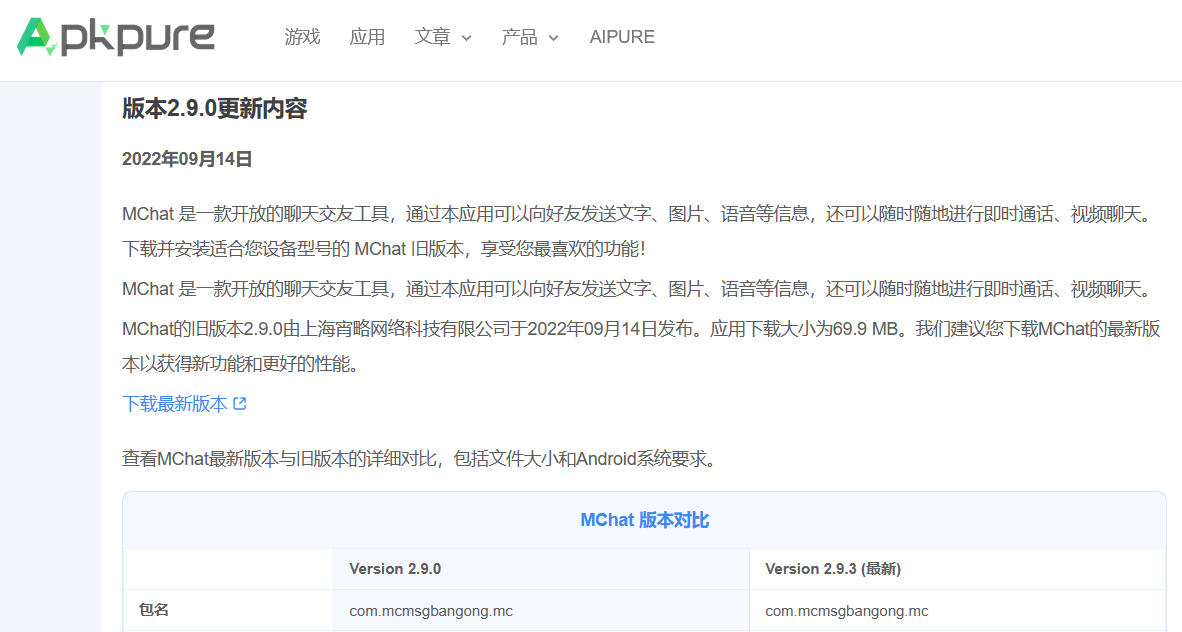Click the paragraph starting MChat的旧版本2.9.0由上海
The image size is (1182, 632).
(x=642, y=347)
